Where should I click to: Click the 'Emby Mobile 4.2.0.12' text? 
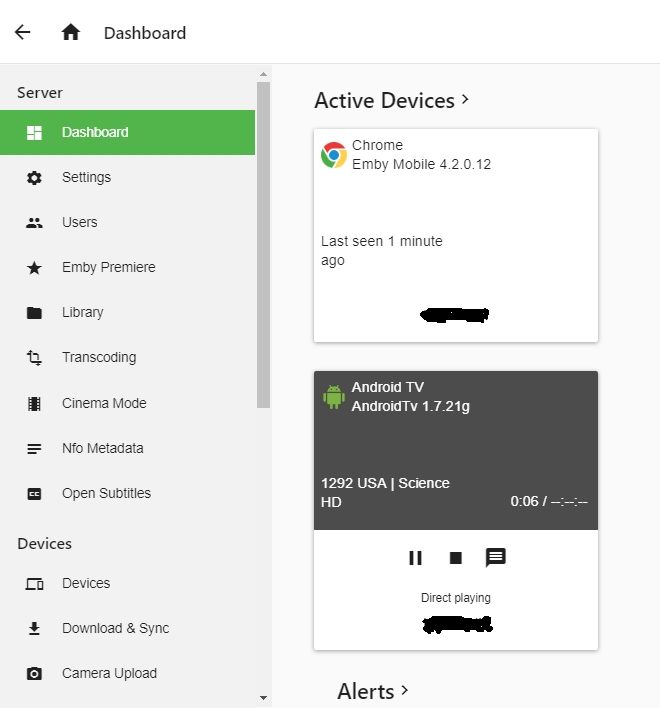421,164
